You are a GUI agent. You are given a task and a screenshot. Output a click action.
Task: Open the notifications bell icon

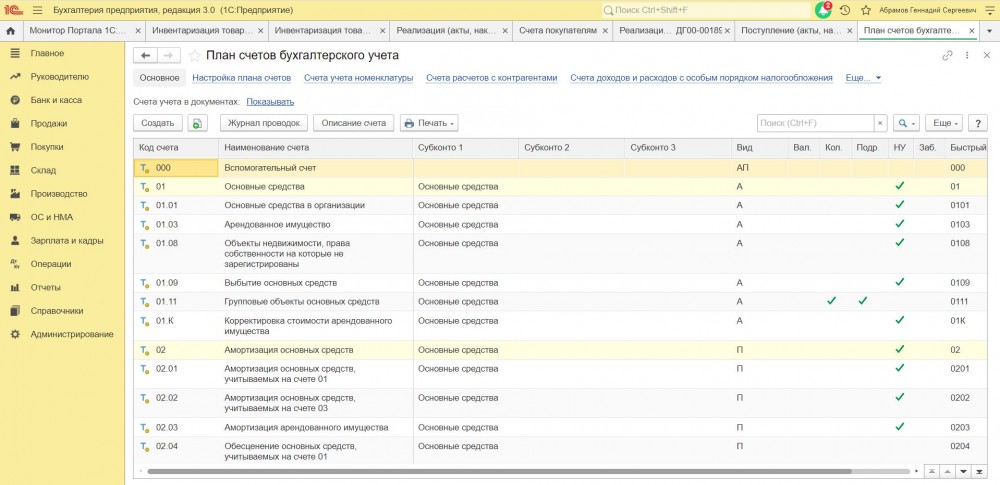823,10
